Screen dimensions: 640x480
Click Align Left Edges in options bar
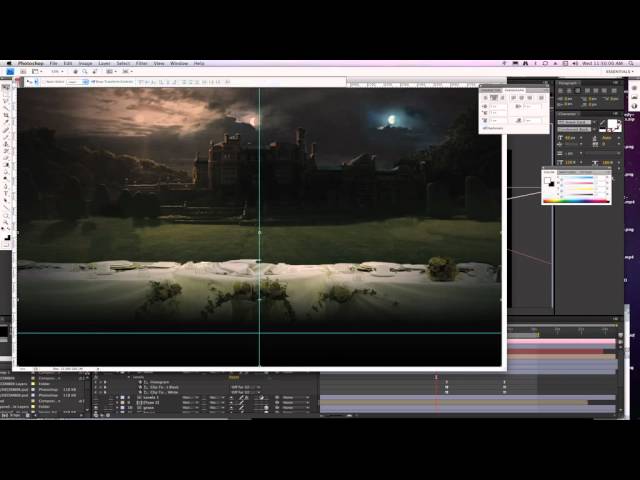(x=162, y=82)
